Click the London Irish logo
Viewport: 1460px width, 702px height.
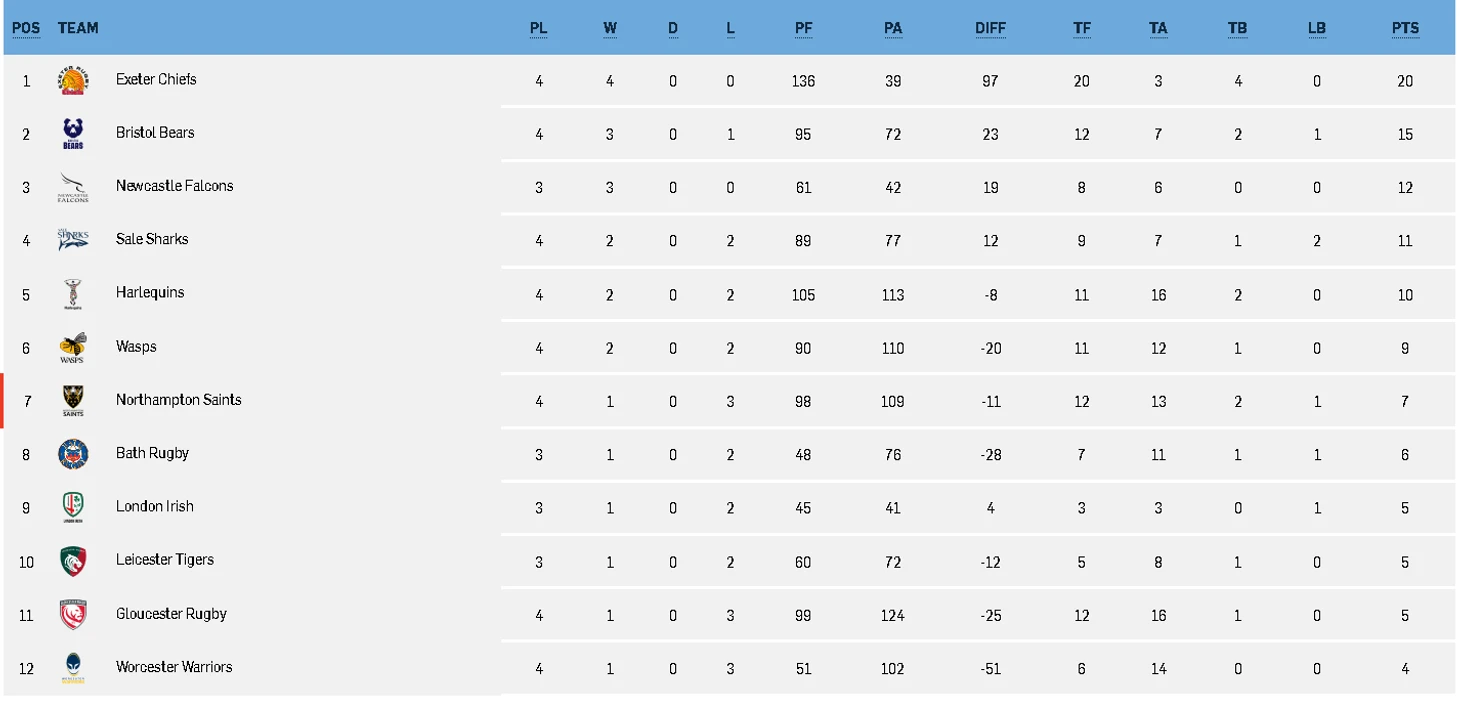(x=73, y=508)
